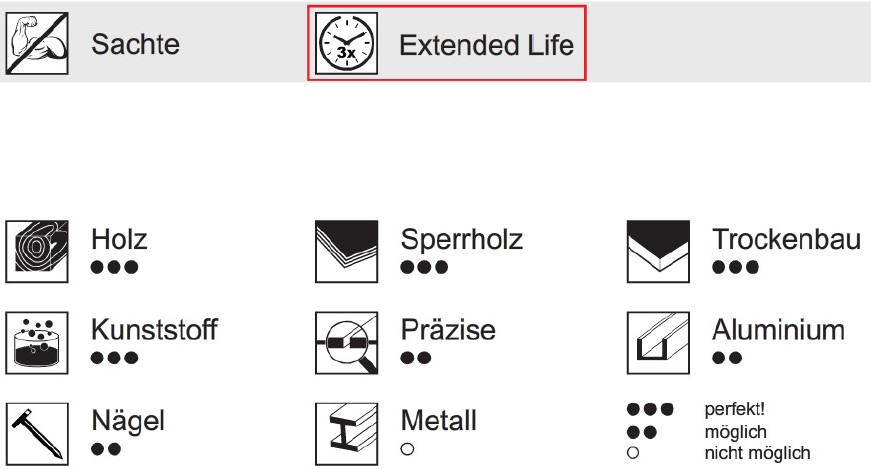The height and width of the screenshot is (469, 871).
Task: Click the Extended Life label
Action: [x=487, y=45]
